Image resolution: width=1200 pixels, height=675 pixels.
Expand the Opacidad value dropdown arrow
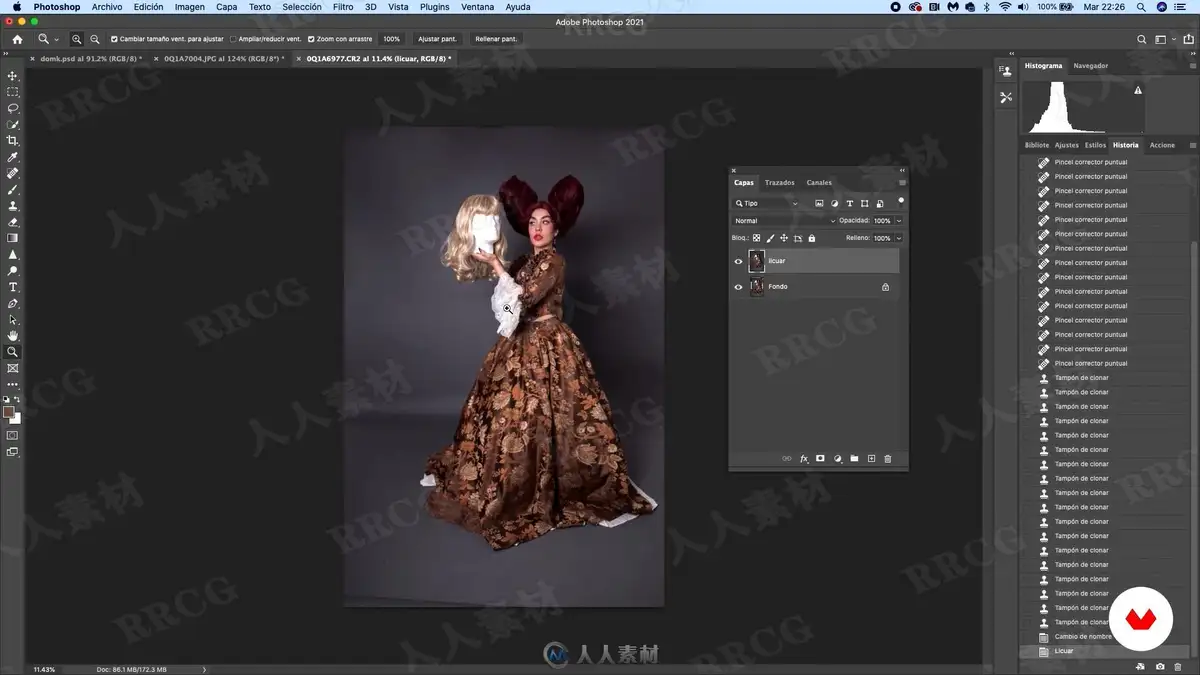pos(899,221)
